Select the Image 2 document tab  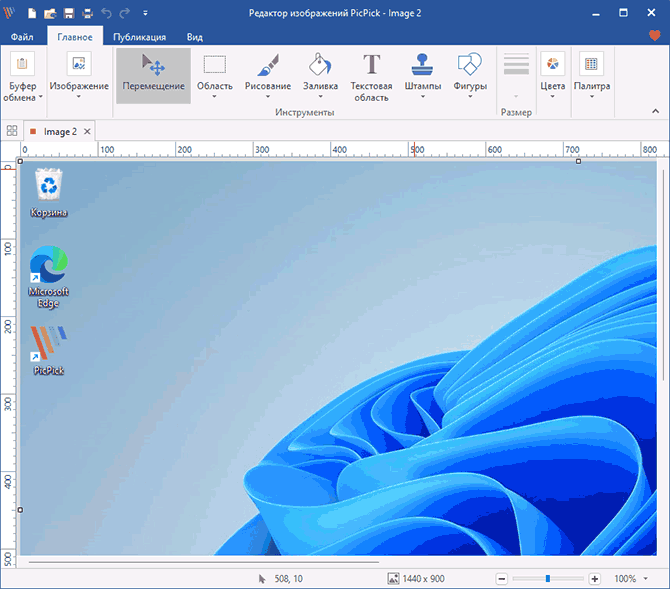59,131
